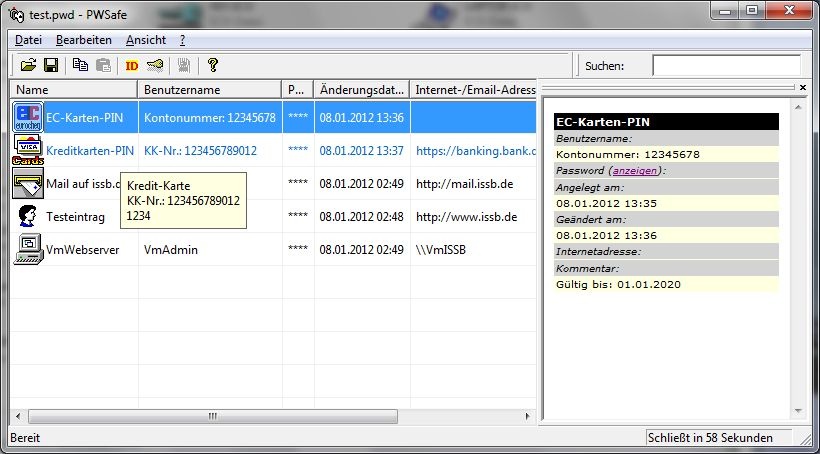This screenshot has height=454, width=820.
Task: Click the Testeintrag person icon
Action: pyautogui.click(x=28, y=216)
